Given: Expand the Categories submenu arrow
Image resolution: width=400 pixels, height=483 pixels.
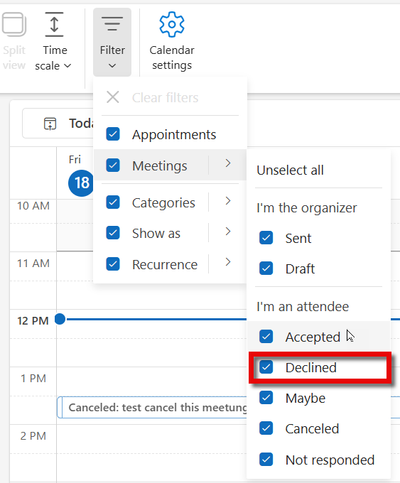Looking at the screenshot, I should (228, 201).
